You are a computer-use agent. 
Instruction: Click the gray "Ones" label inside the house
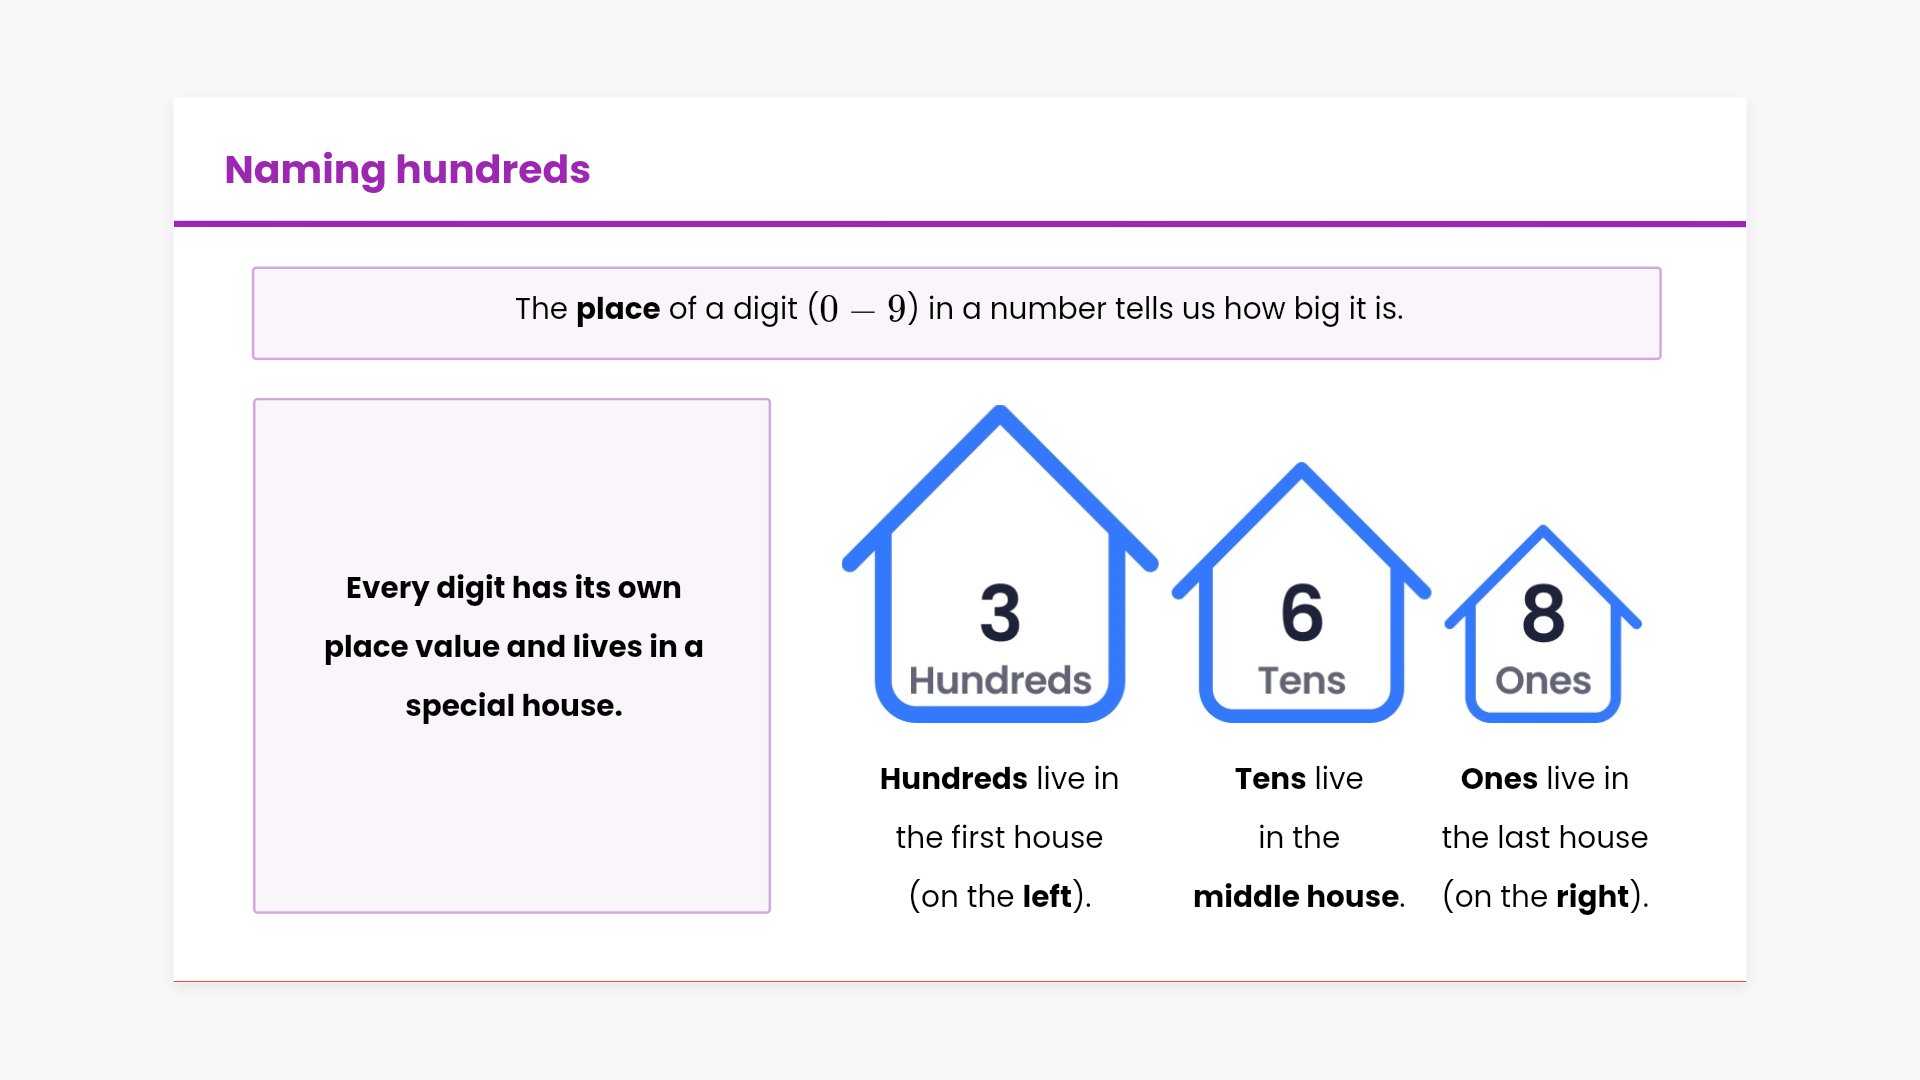1543,681
